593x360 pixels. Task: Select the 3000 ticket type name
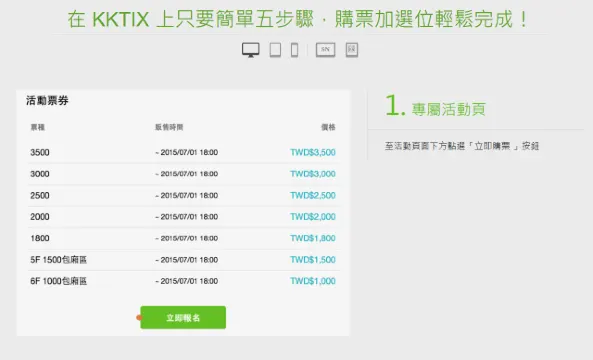40,174
